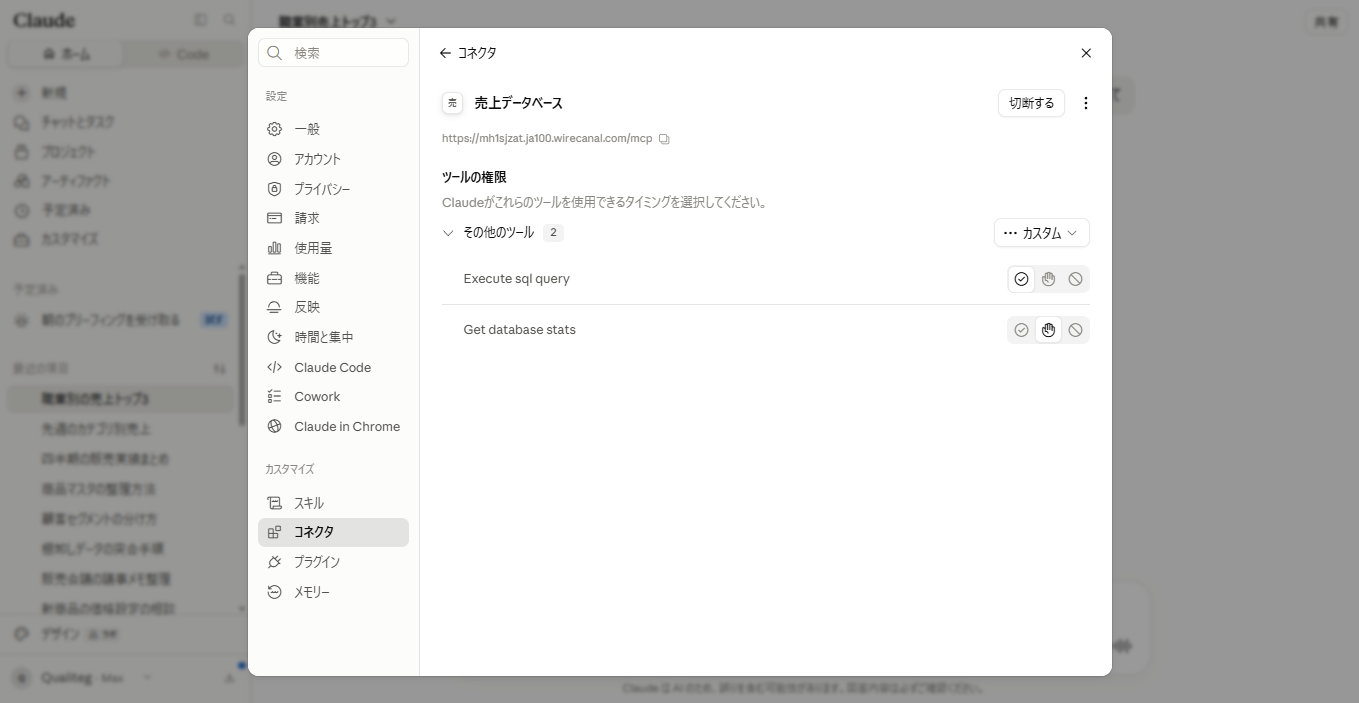
Task: Open Cowork settings
Action: [x=333, y=397]
